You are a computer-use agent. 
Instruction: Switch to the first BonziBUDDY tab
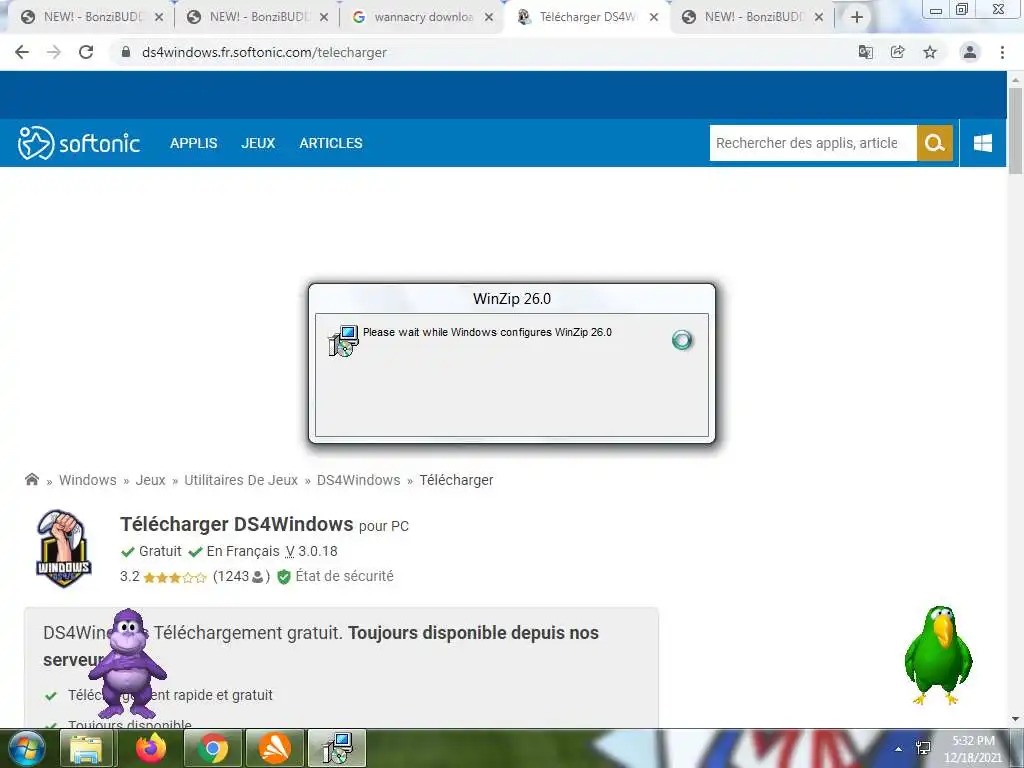point(91,17)
